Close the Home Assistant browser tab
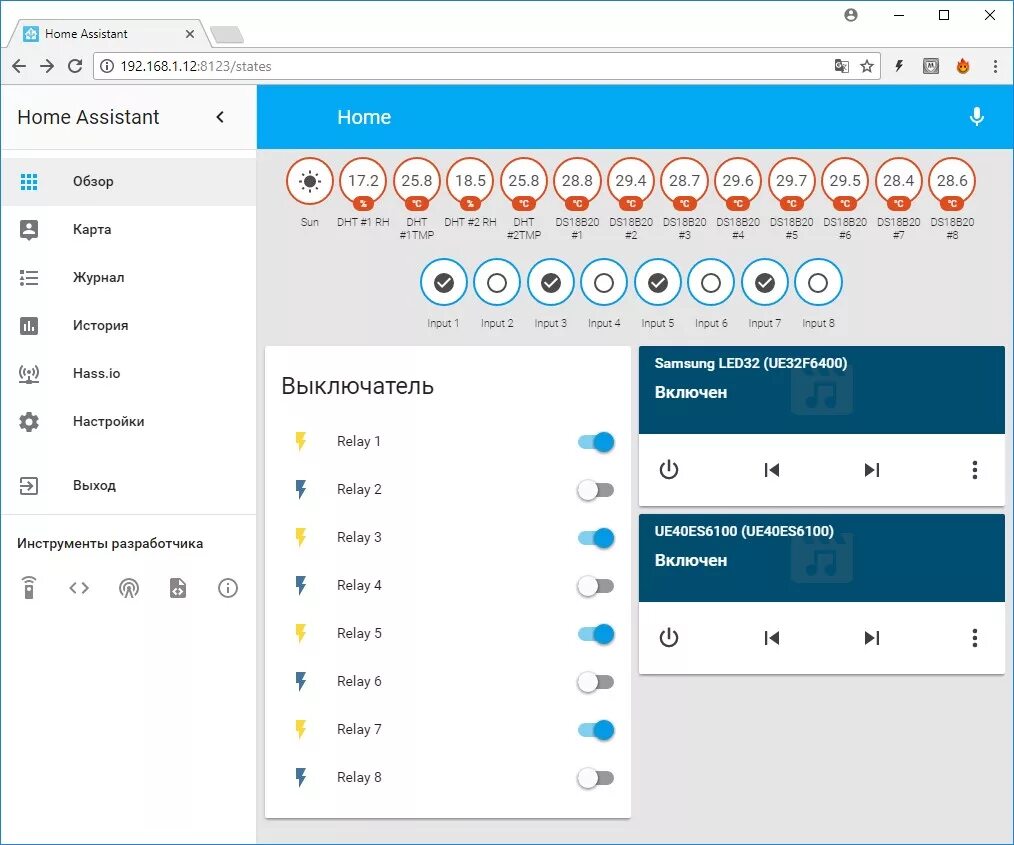 [x=189, y=34]
